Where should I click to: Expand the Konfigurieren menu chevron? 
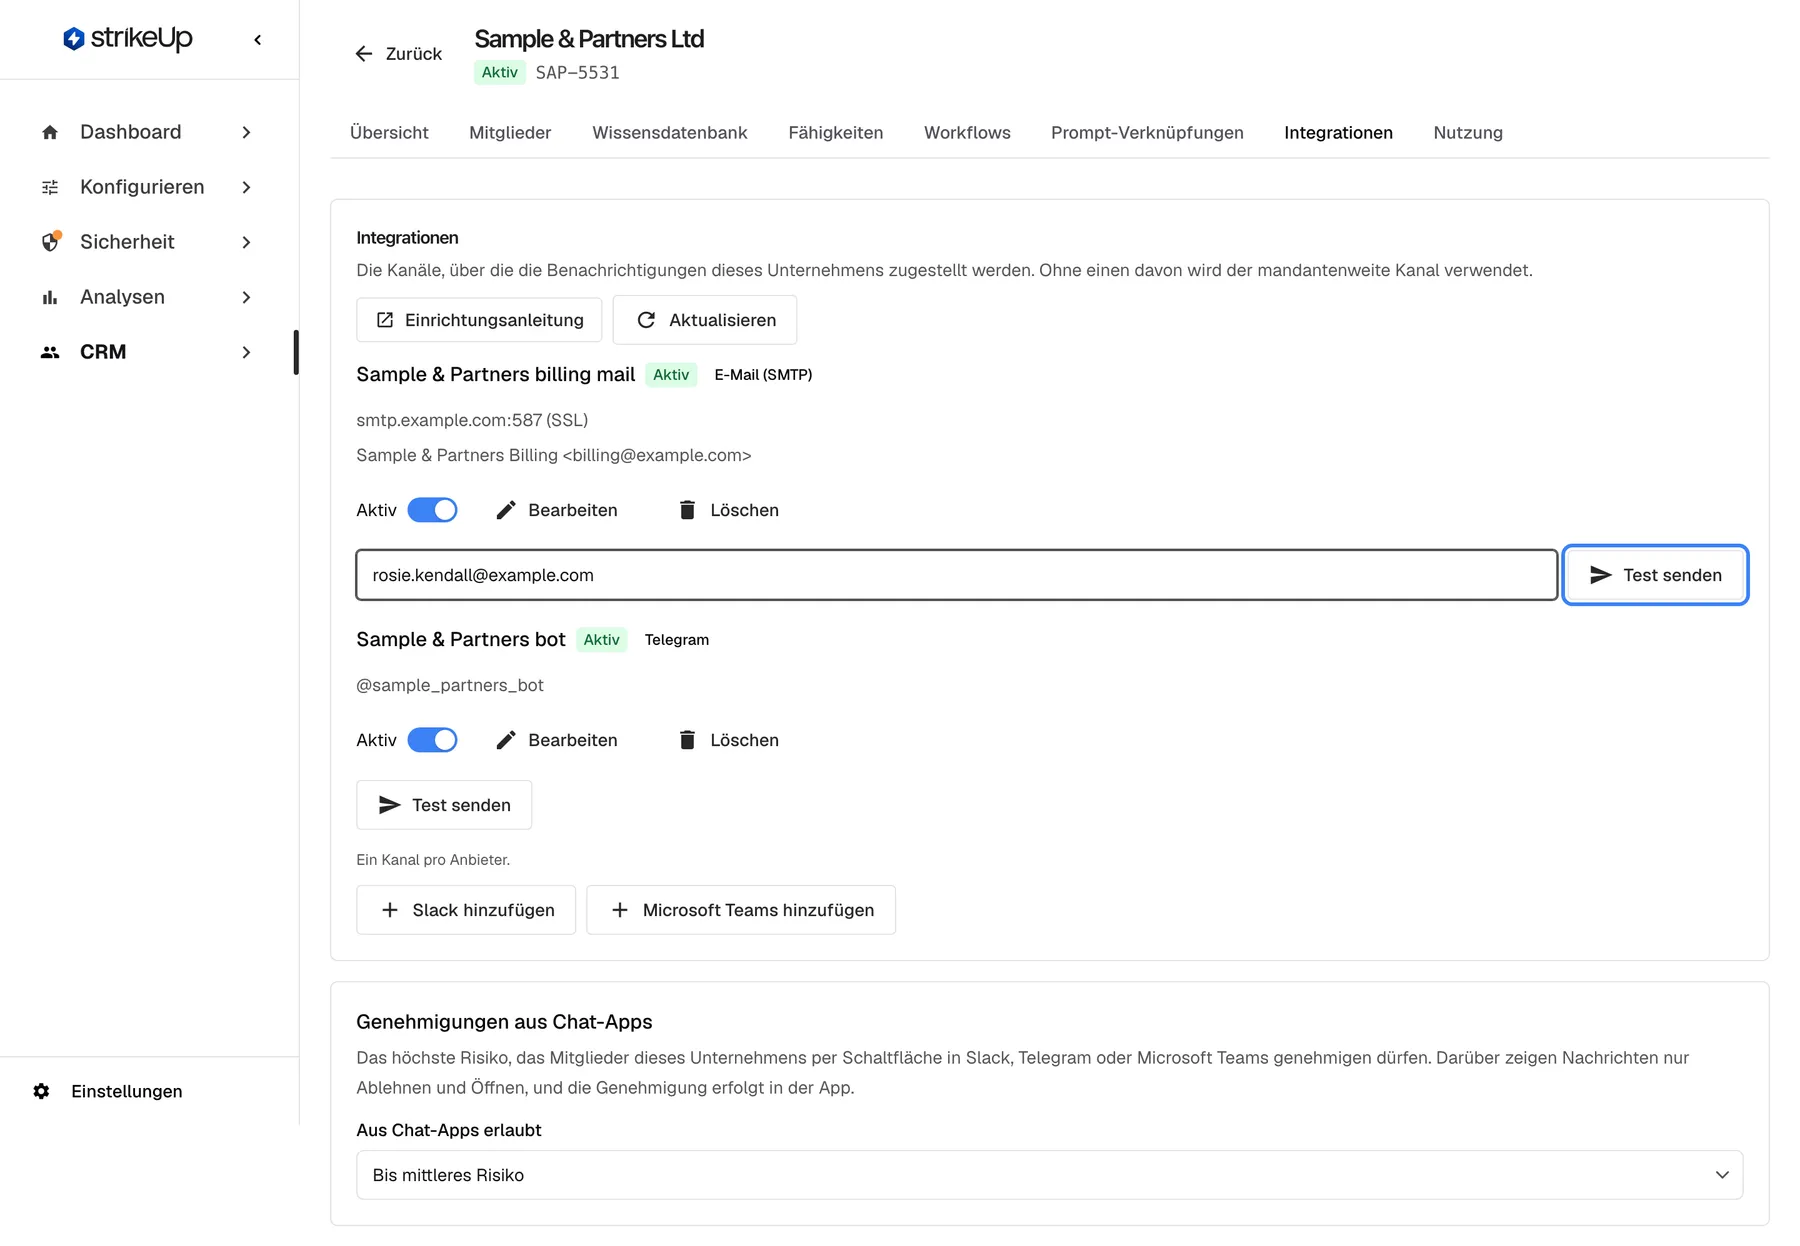pos(246,187)
